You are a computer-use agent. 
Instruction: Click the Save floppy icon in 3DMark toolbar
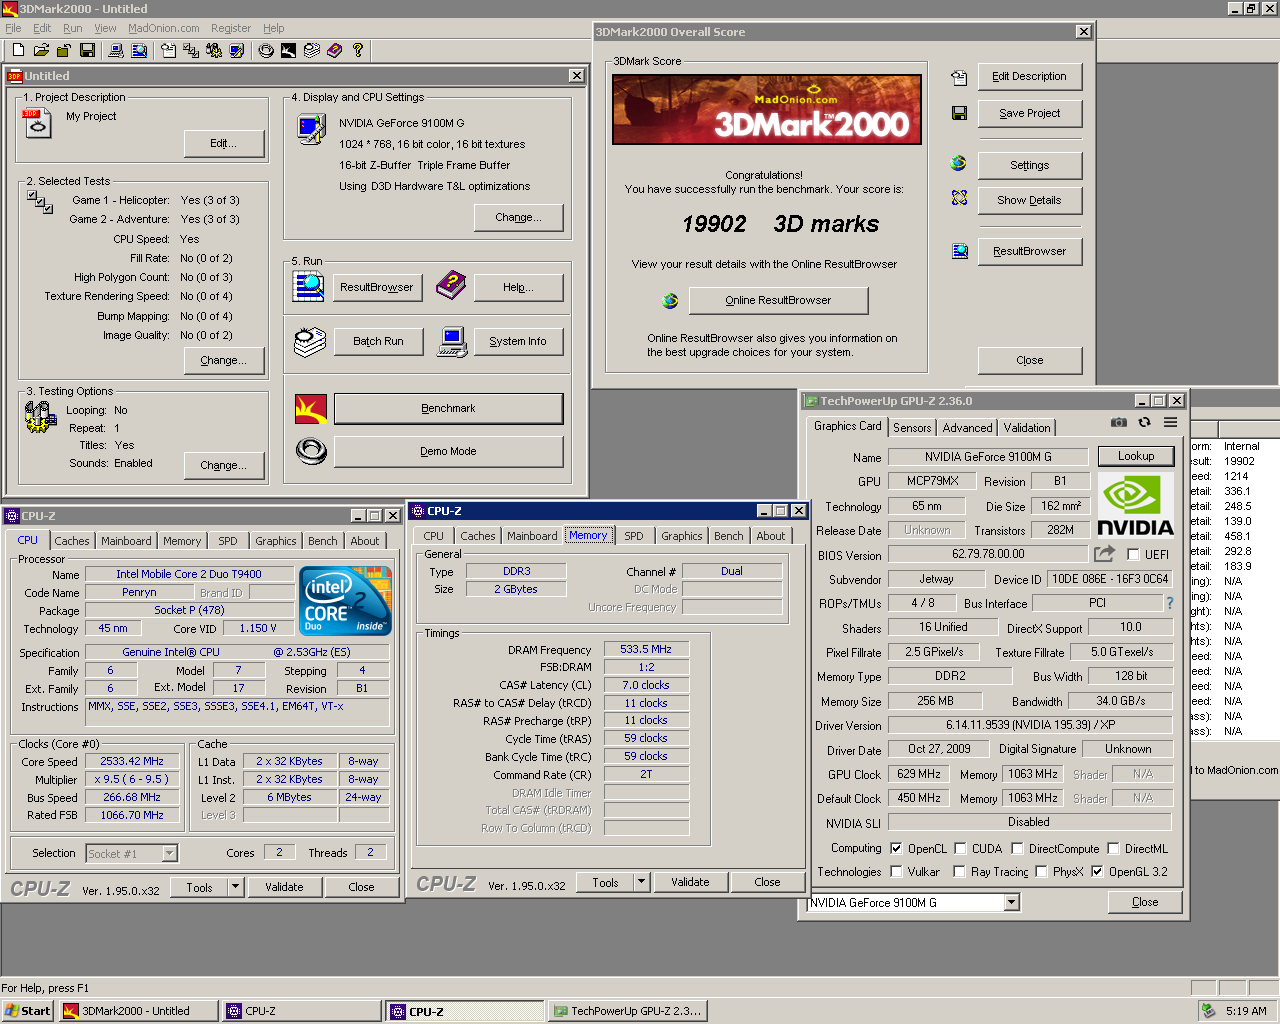(87, 50)
